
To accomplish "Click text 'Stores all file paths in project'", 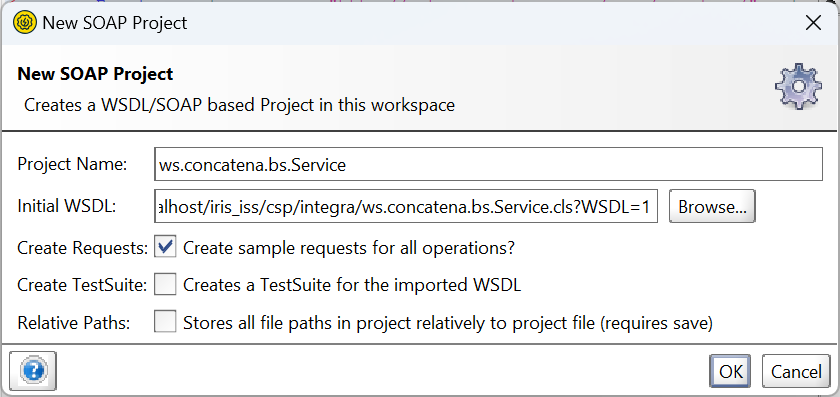I will 297,323.
